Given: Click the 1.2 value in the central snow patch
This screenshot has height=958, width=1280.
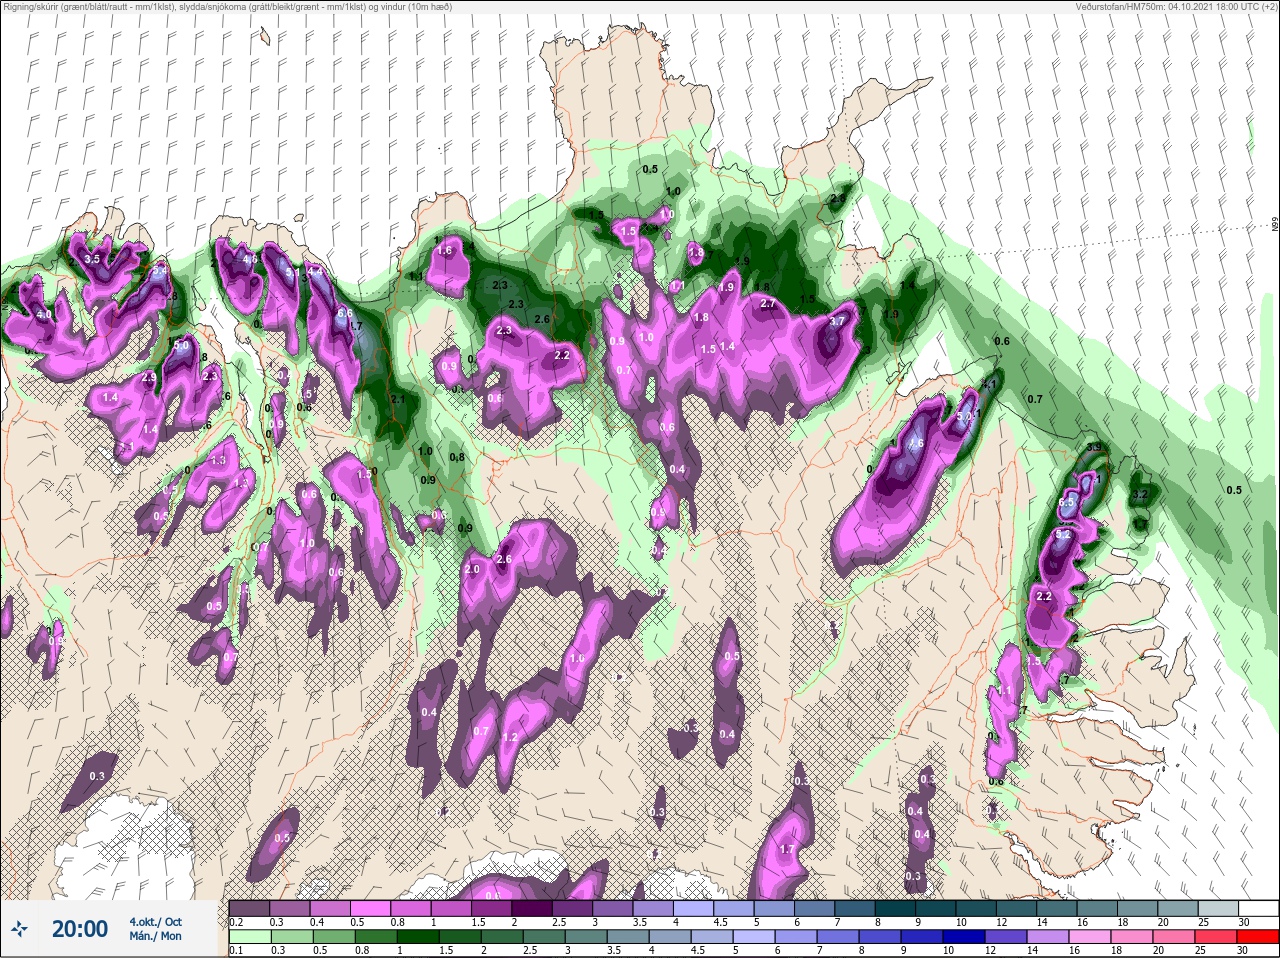Looking at the screenshot, I should click(x=509, y=738).
